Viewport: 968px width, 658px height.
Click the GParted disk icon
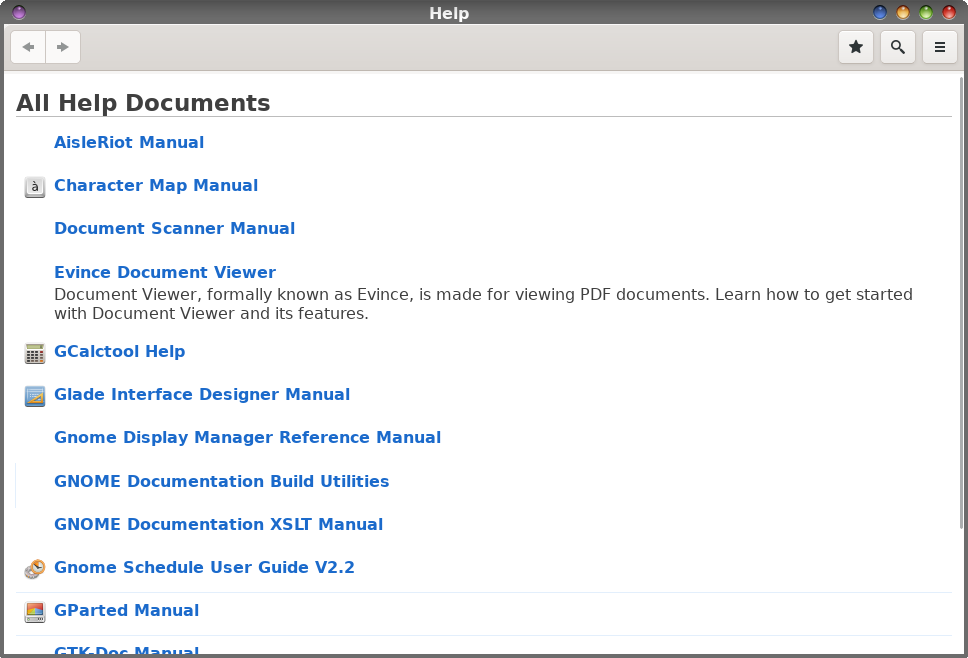tap(35, 612)
